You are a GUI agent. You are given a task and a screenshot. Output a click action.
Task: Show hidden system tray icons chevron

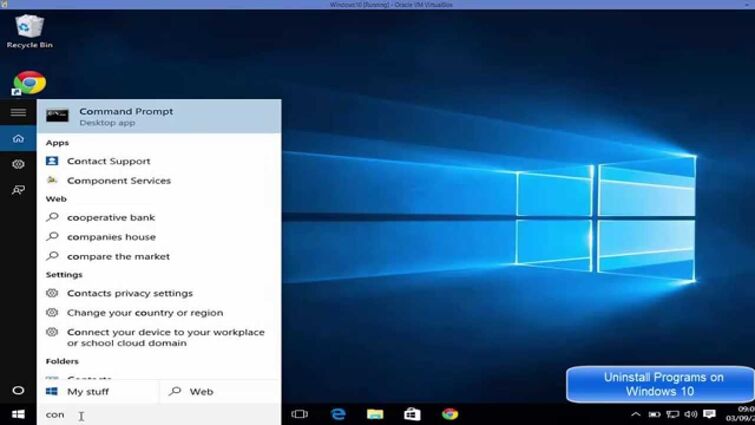(x=636, y=414)
